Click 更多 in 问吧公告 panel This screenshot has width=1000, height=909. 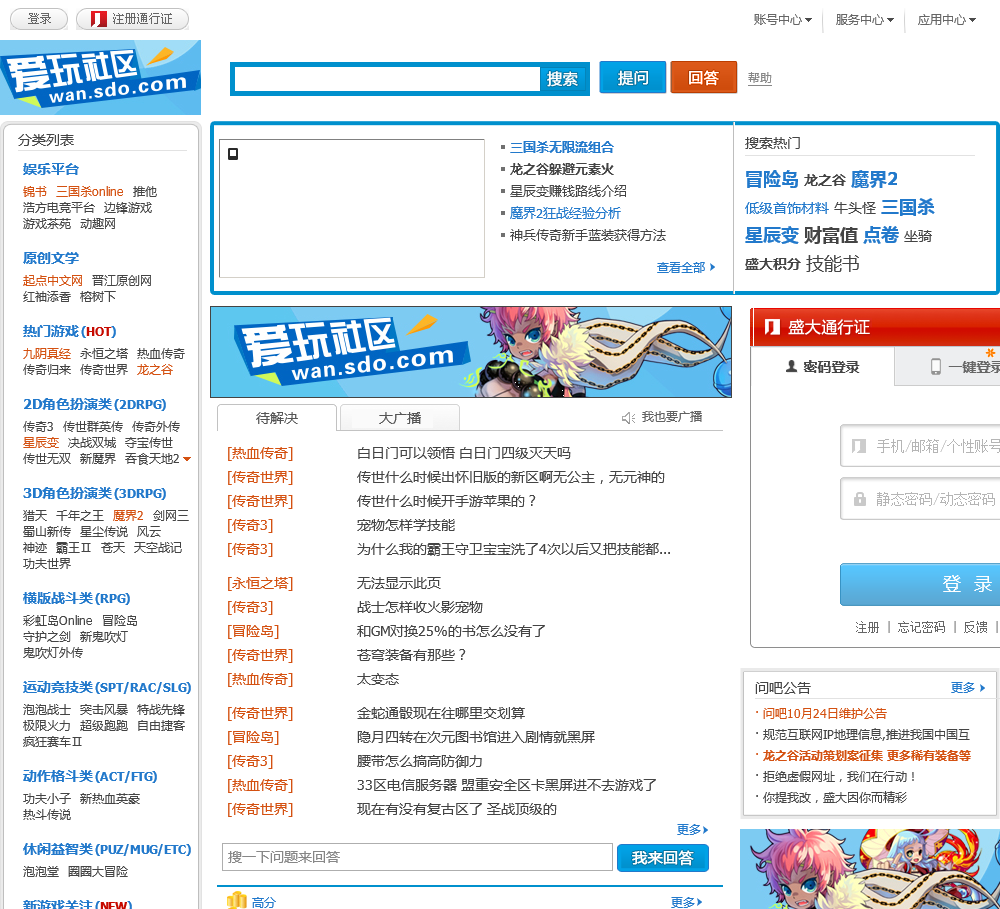coord(967,687)
